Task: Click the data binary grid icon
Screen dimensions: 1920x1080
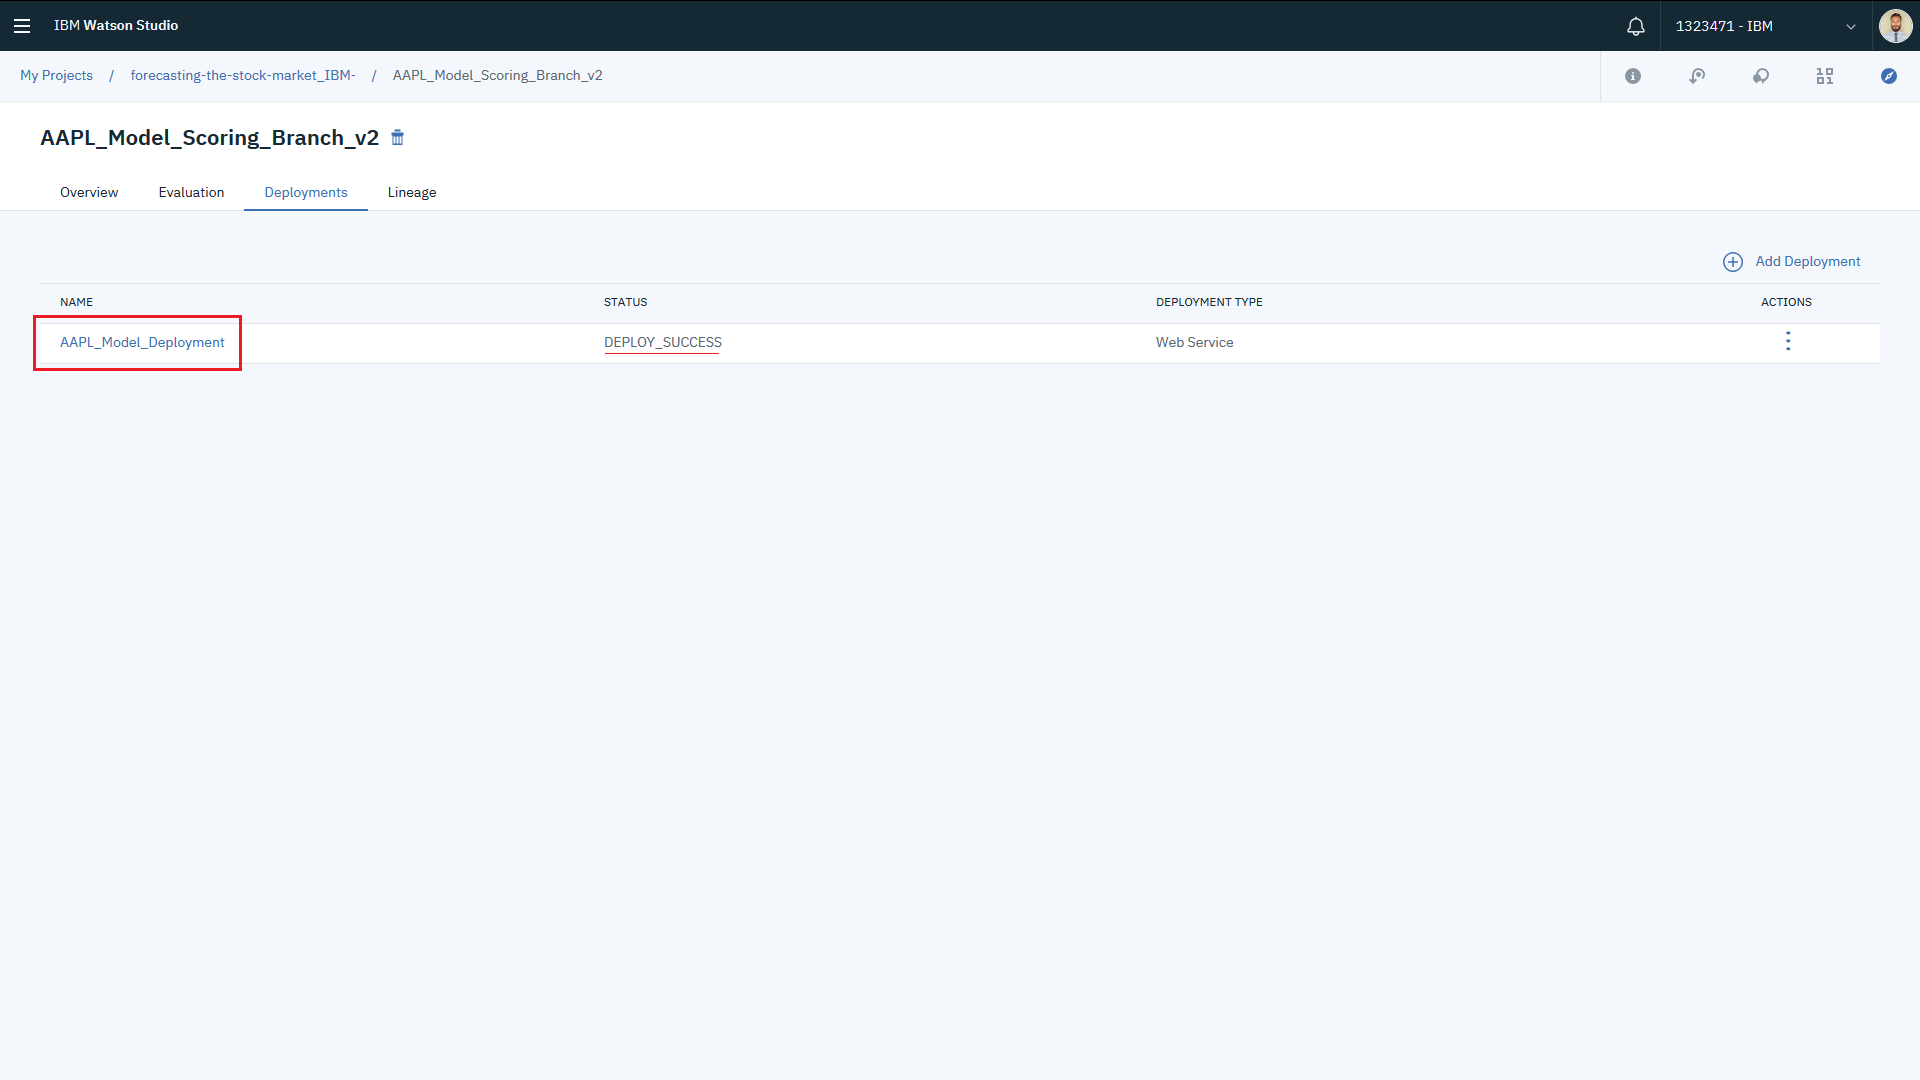Action: (x=1825, y=76)
